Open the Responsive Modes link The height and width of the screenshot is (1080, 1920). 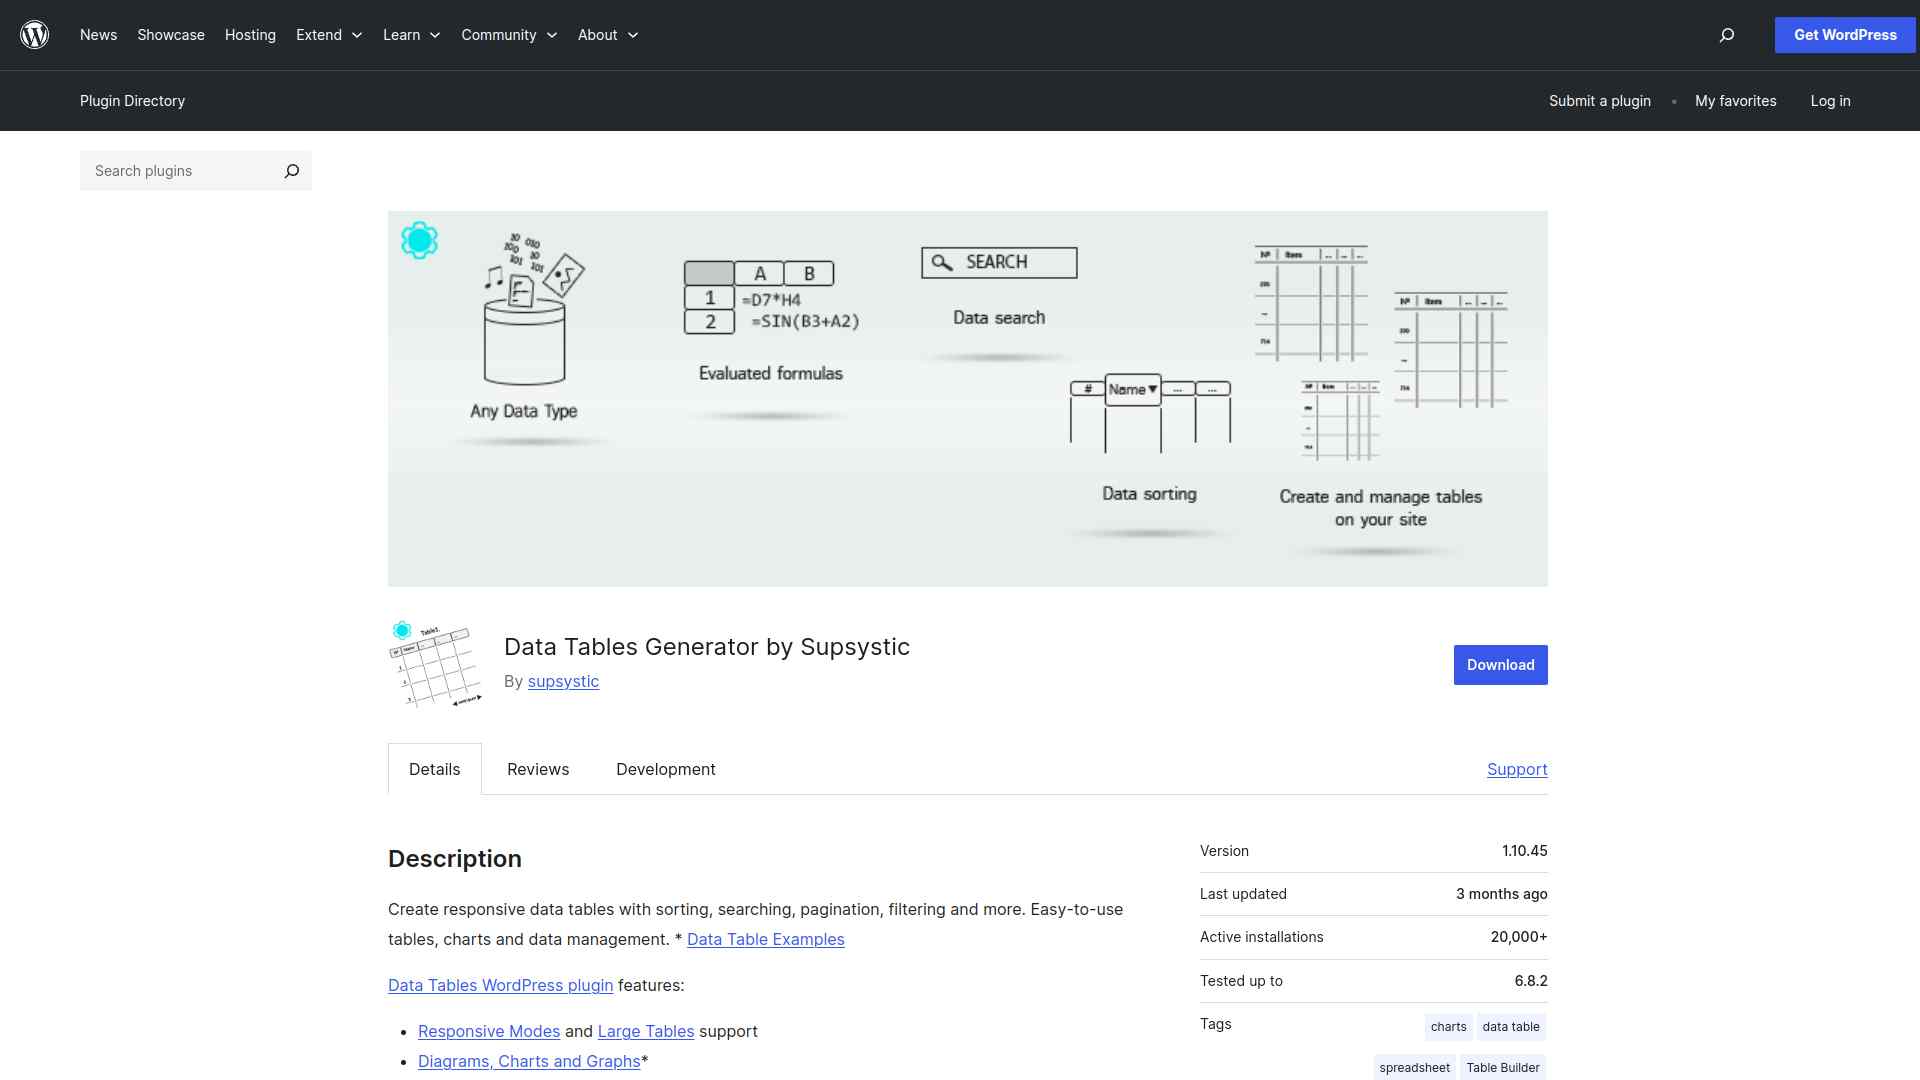489,1031
